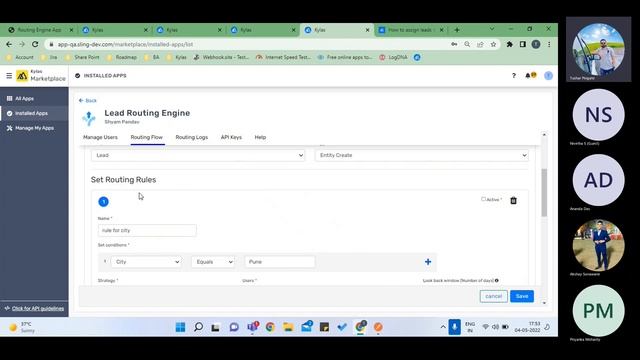
Task: Click the Lead Routing Engine app icon
Action: pos(89,118)
